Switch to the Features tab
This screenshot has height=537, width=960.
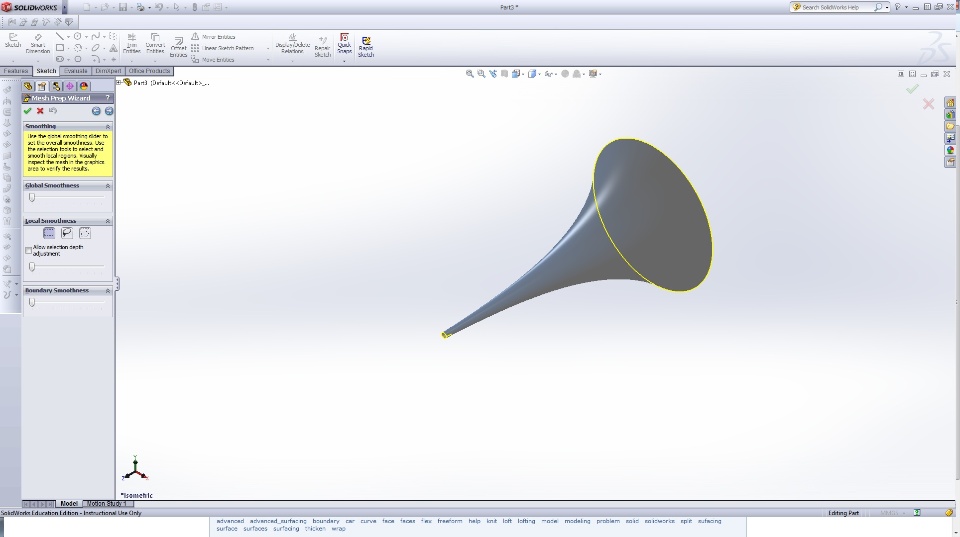tap(16, 71)
